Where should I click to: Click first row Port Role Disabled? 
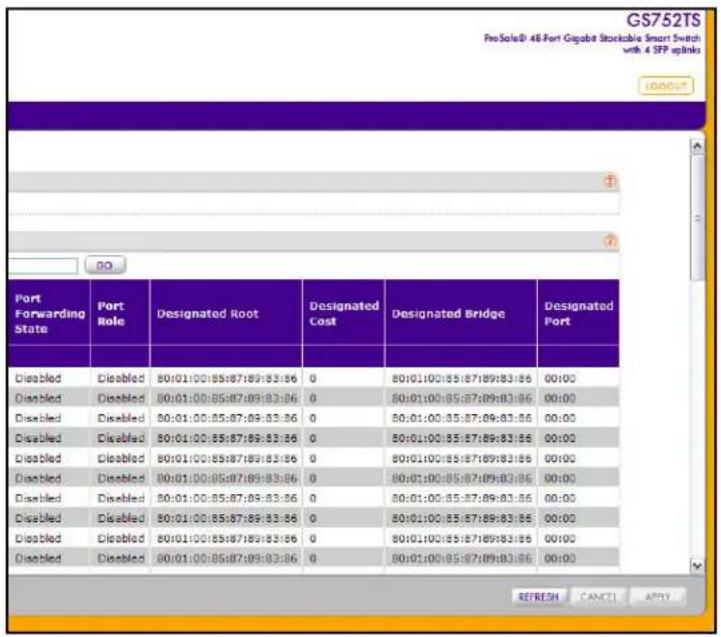pos(121,379)
